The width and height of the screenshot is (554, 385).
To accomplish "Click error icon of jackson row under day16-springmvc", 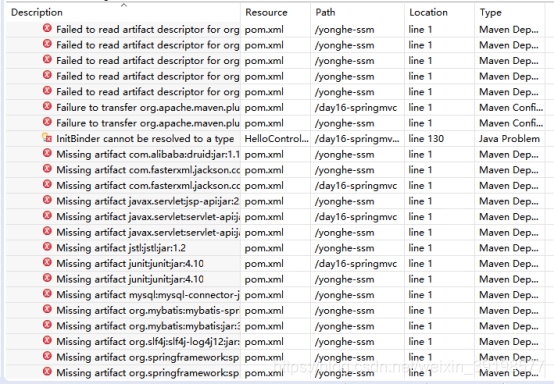I will pos(47,184).
